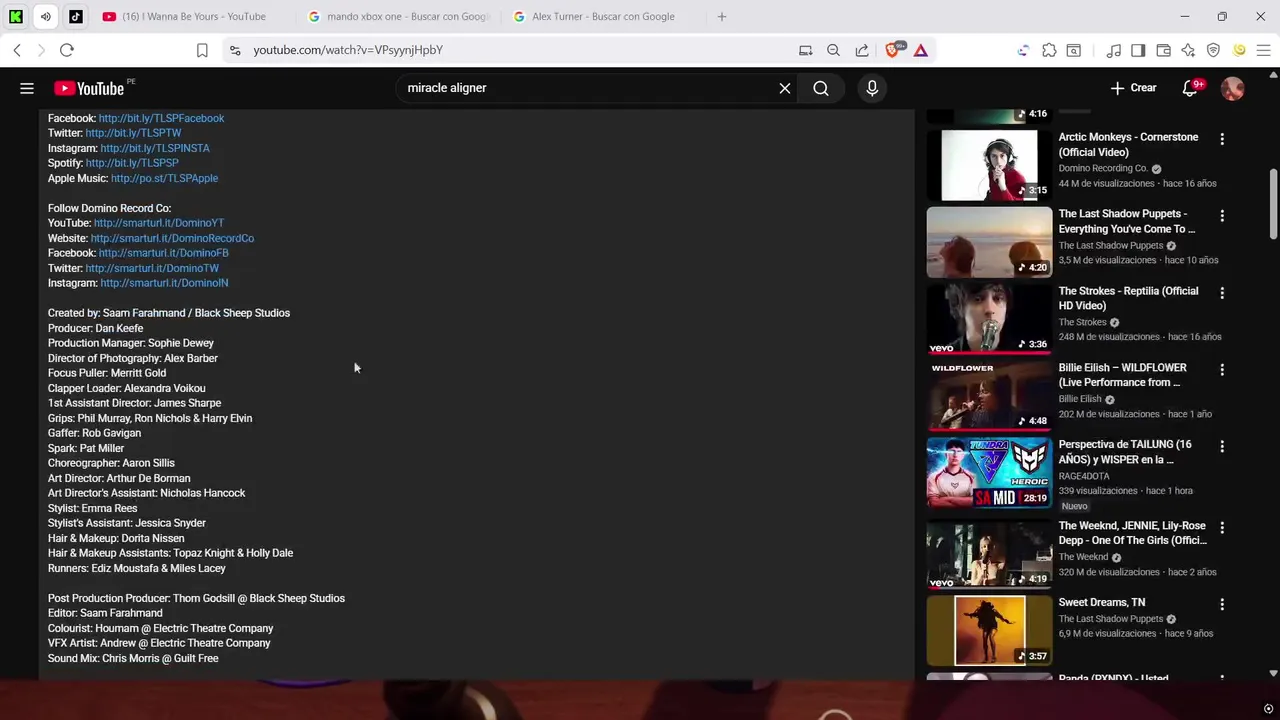
Task: Open the Brave Wallet icon
Action: click(x=1163, y=50)
